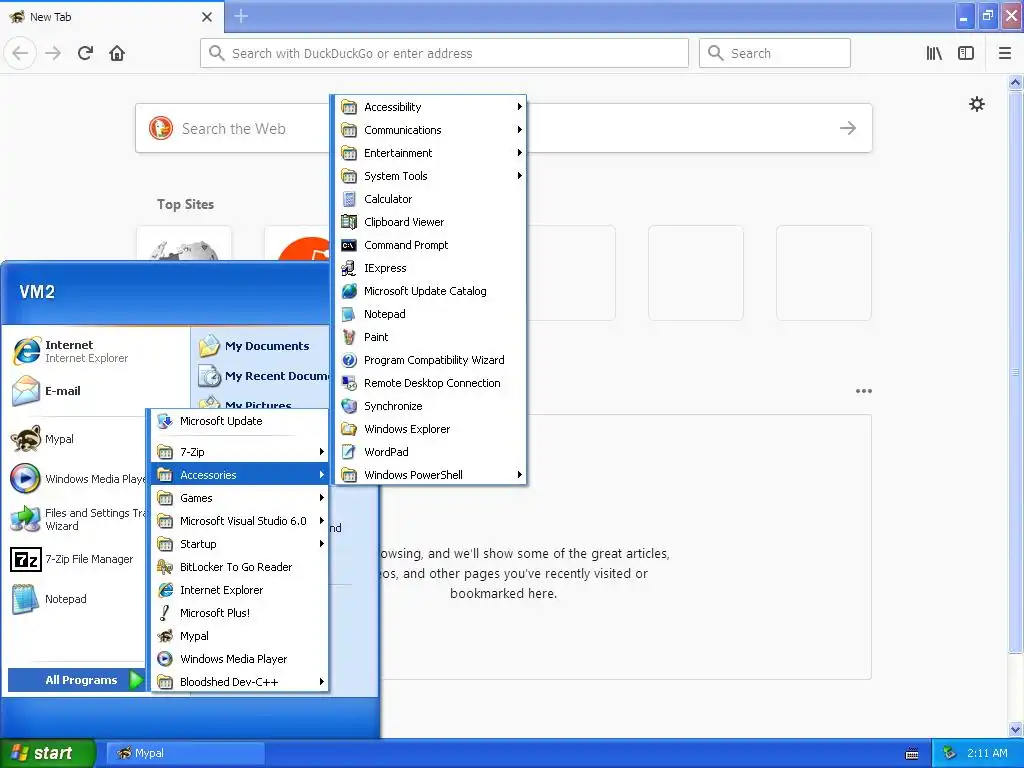Open Windows Explorer from Accessories
1024x768 pixels.
click(430, 429)
